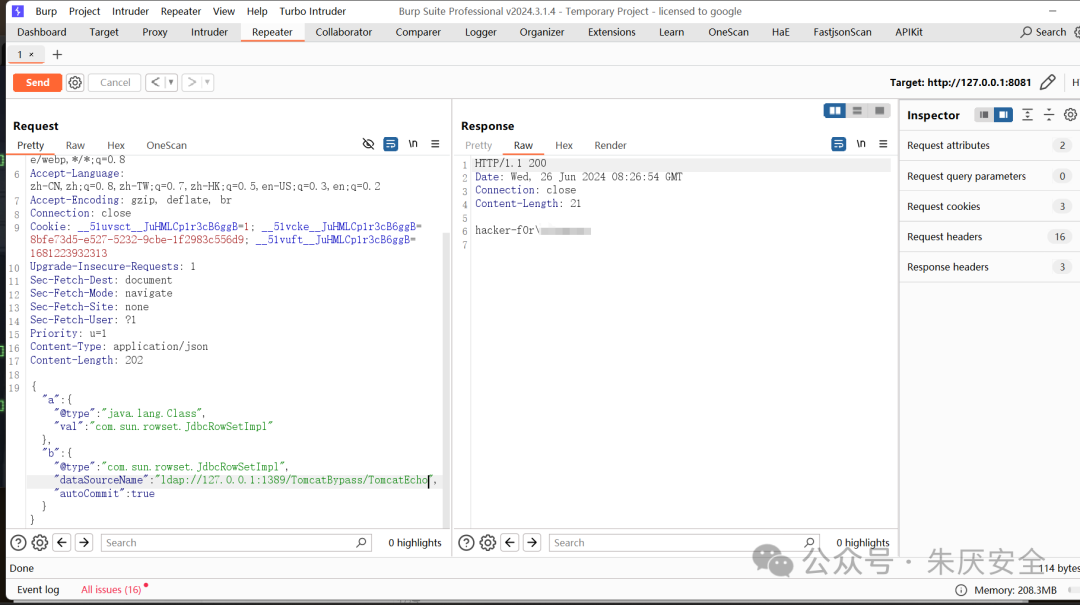Select request Hex view tab
The width and height of the screenshot is (1080, 605).
coord(116,145)
